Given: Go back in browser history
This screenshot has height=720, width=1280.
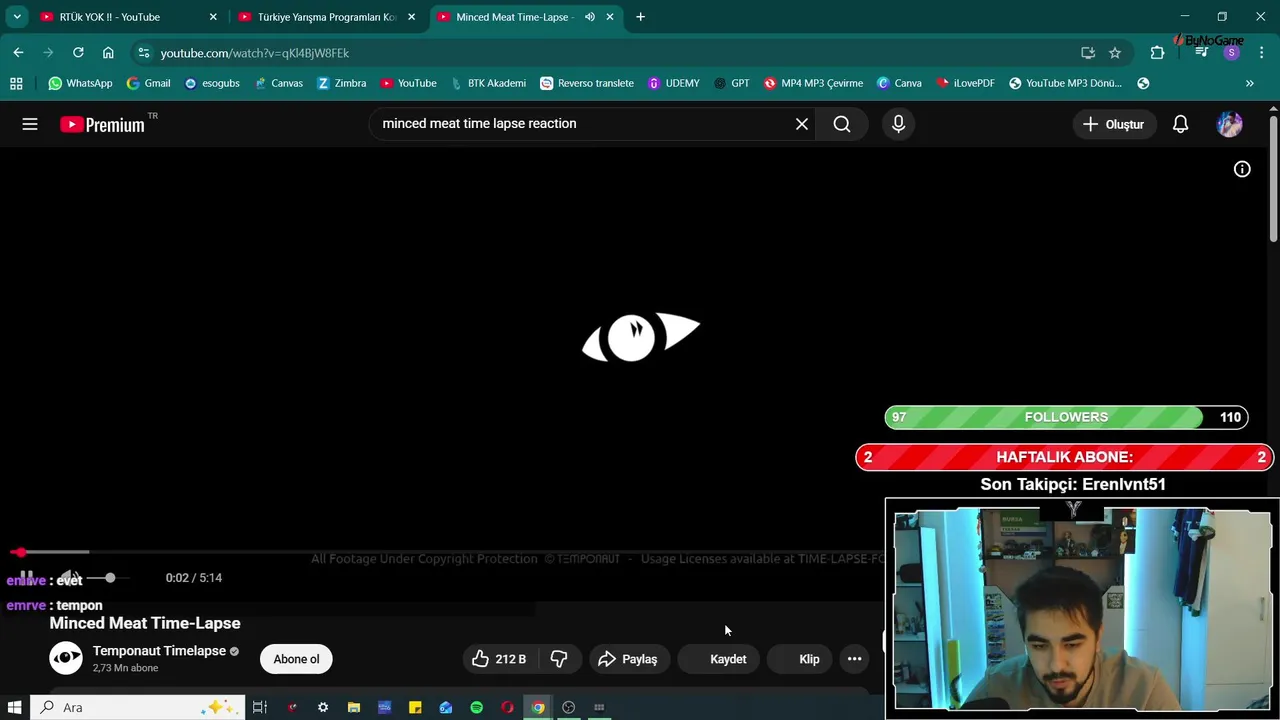Looking at the screenshot, I should [18, 53].
